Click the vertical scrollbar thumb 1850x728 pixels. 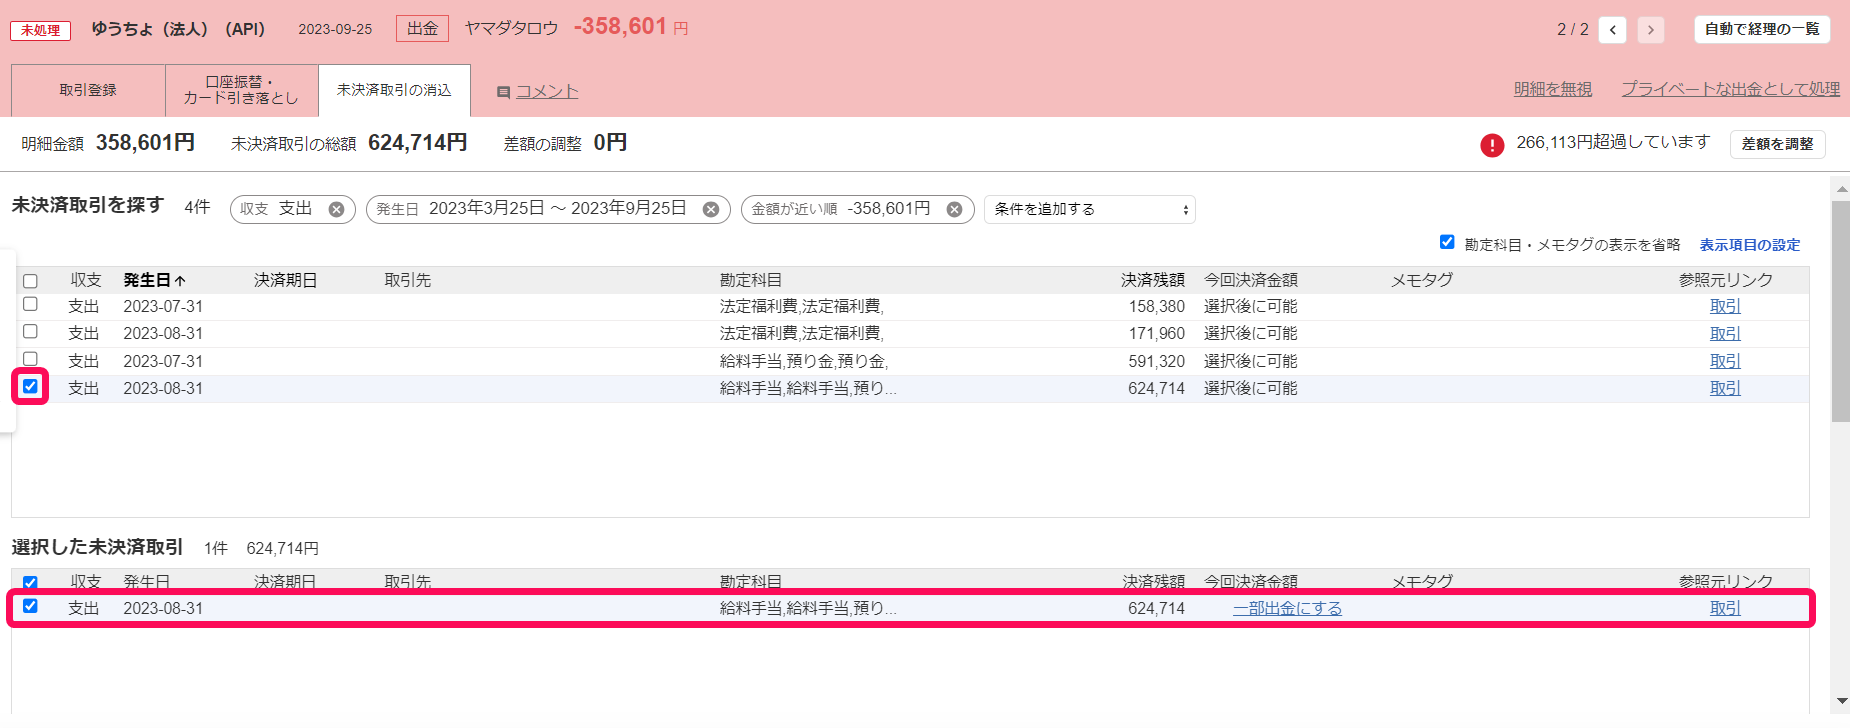pos(1841,311)
